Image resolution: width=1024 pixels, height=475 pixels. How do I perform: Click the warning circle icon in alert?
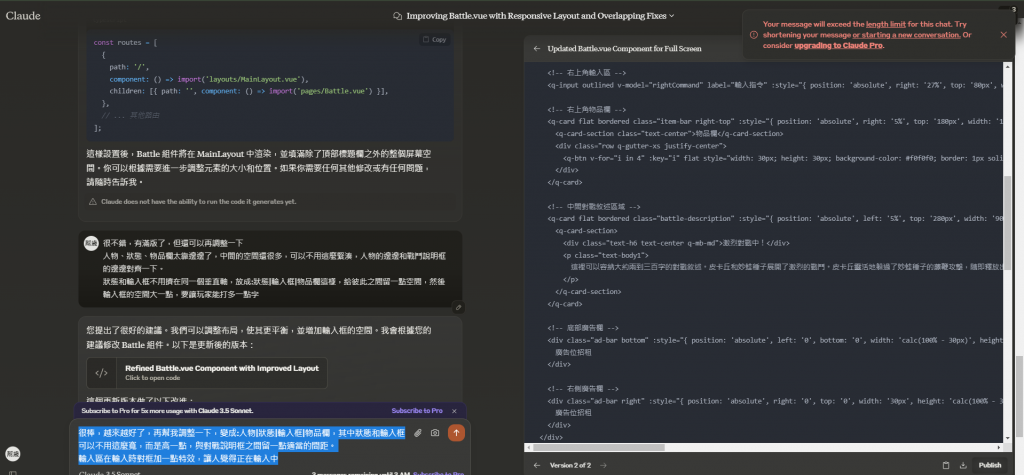(754, 35)
